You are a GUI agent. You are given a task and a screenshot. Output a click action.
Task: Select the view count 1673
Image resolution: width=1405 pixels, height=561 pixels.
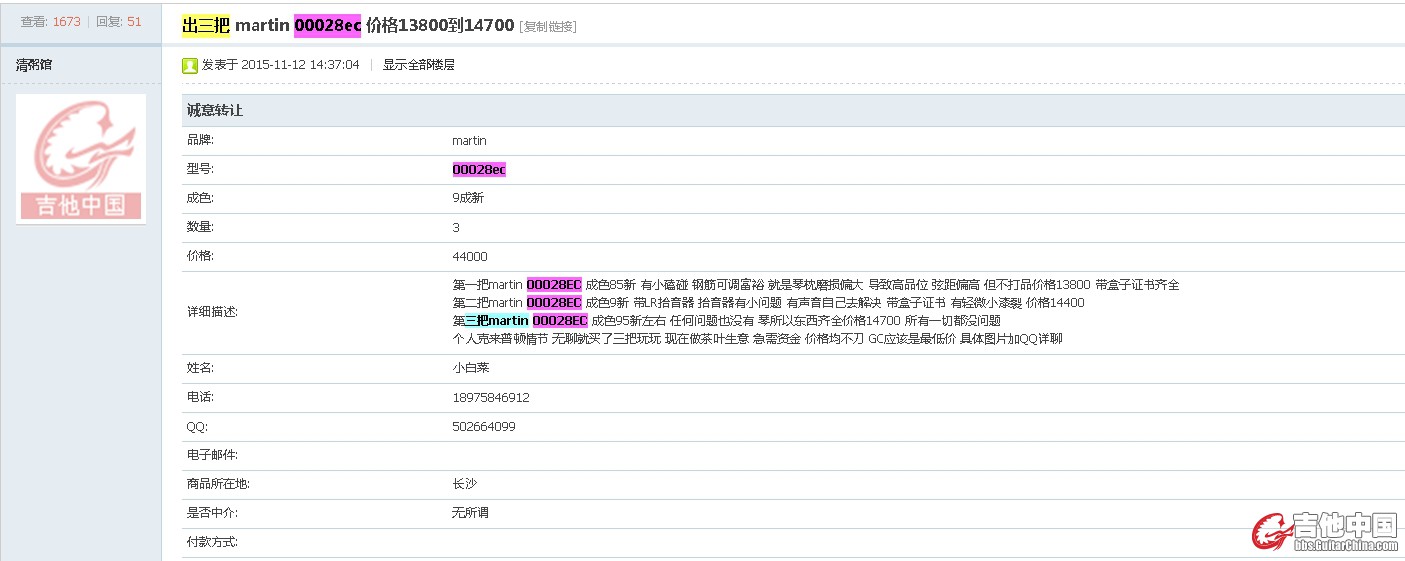coord(66,21)
